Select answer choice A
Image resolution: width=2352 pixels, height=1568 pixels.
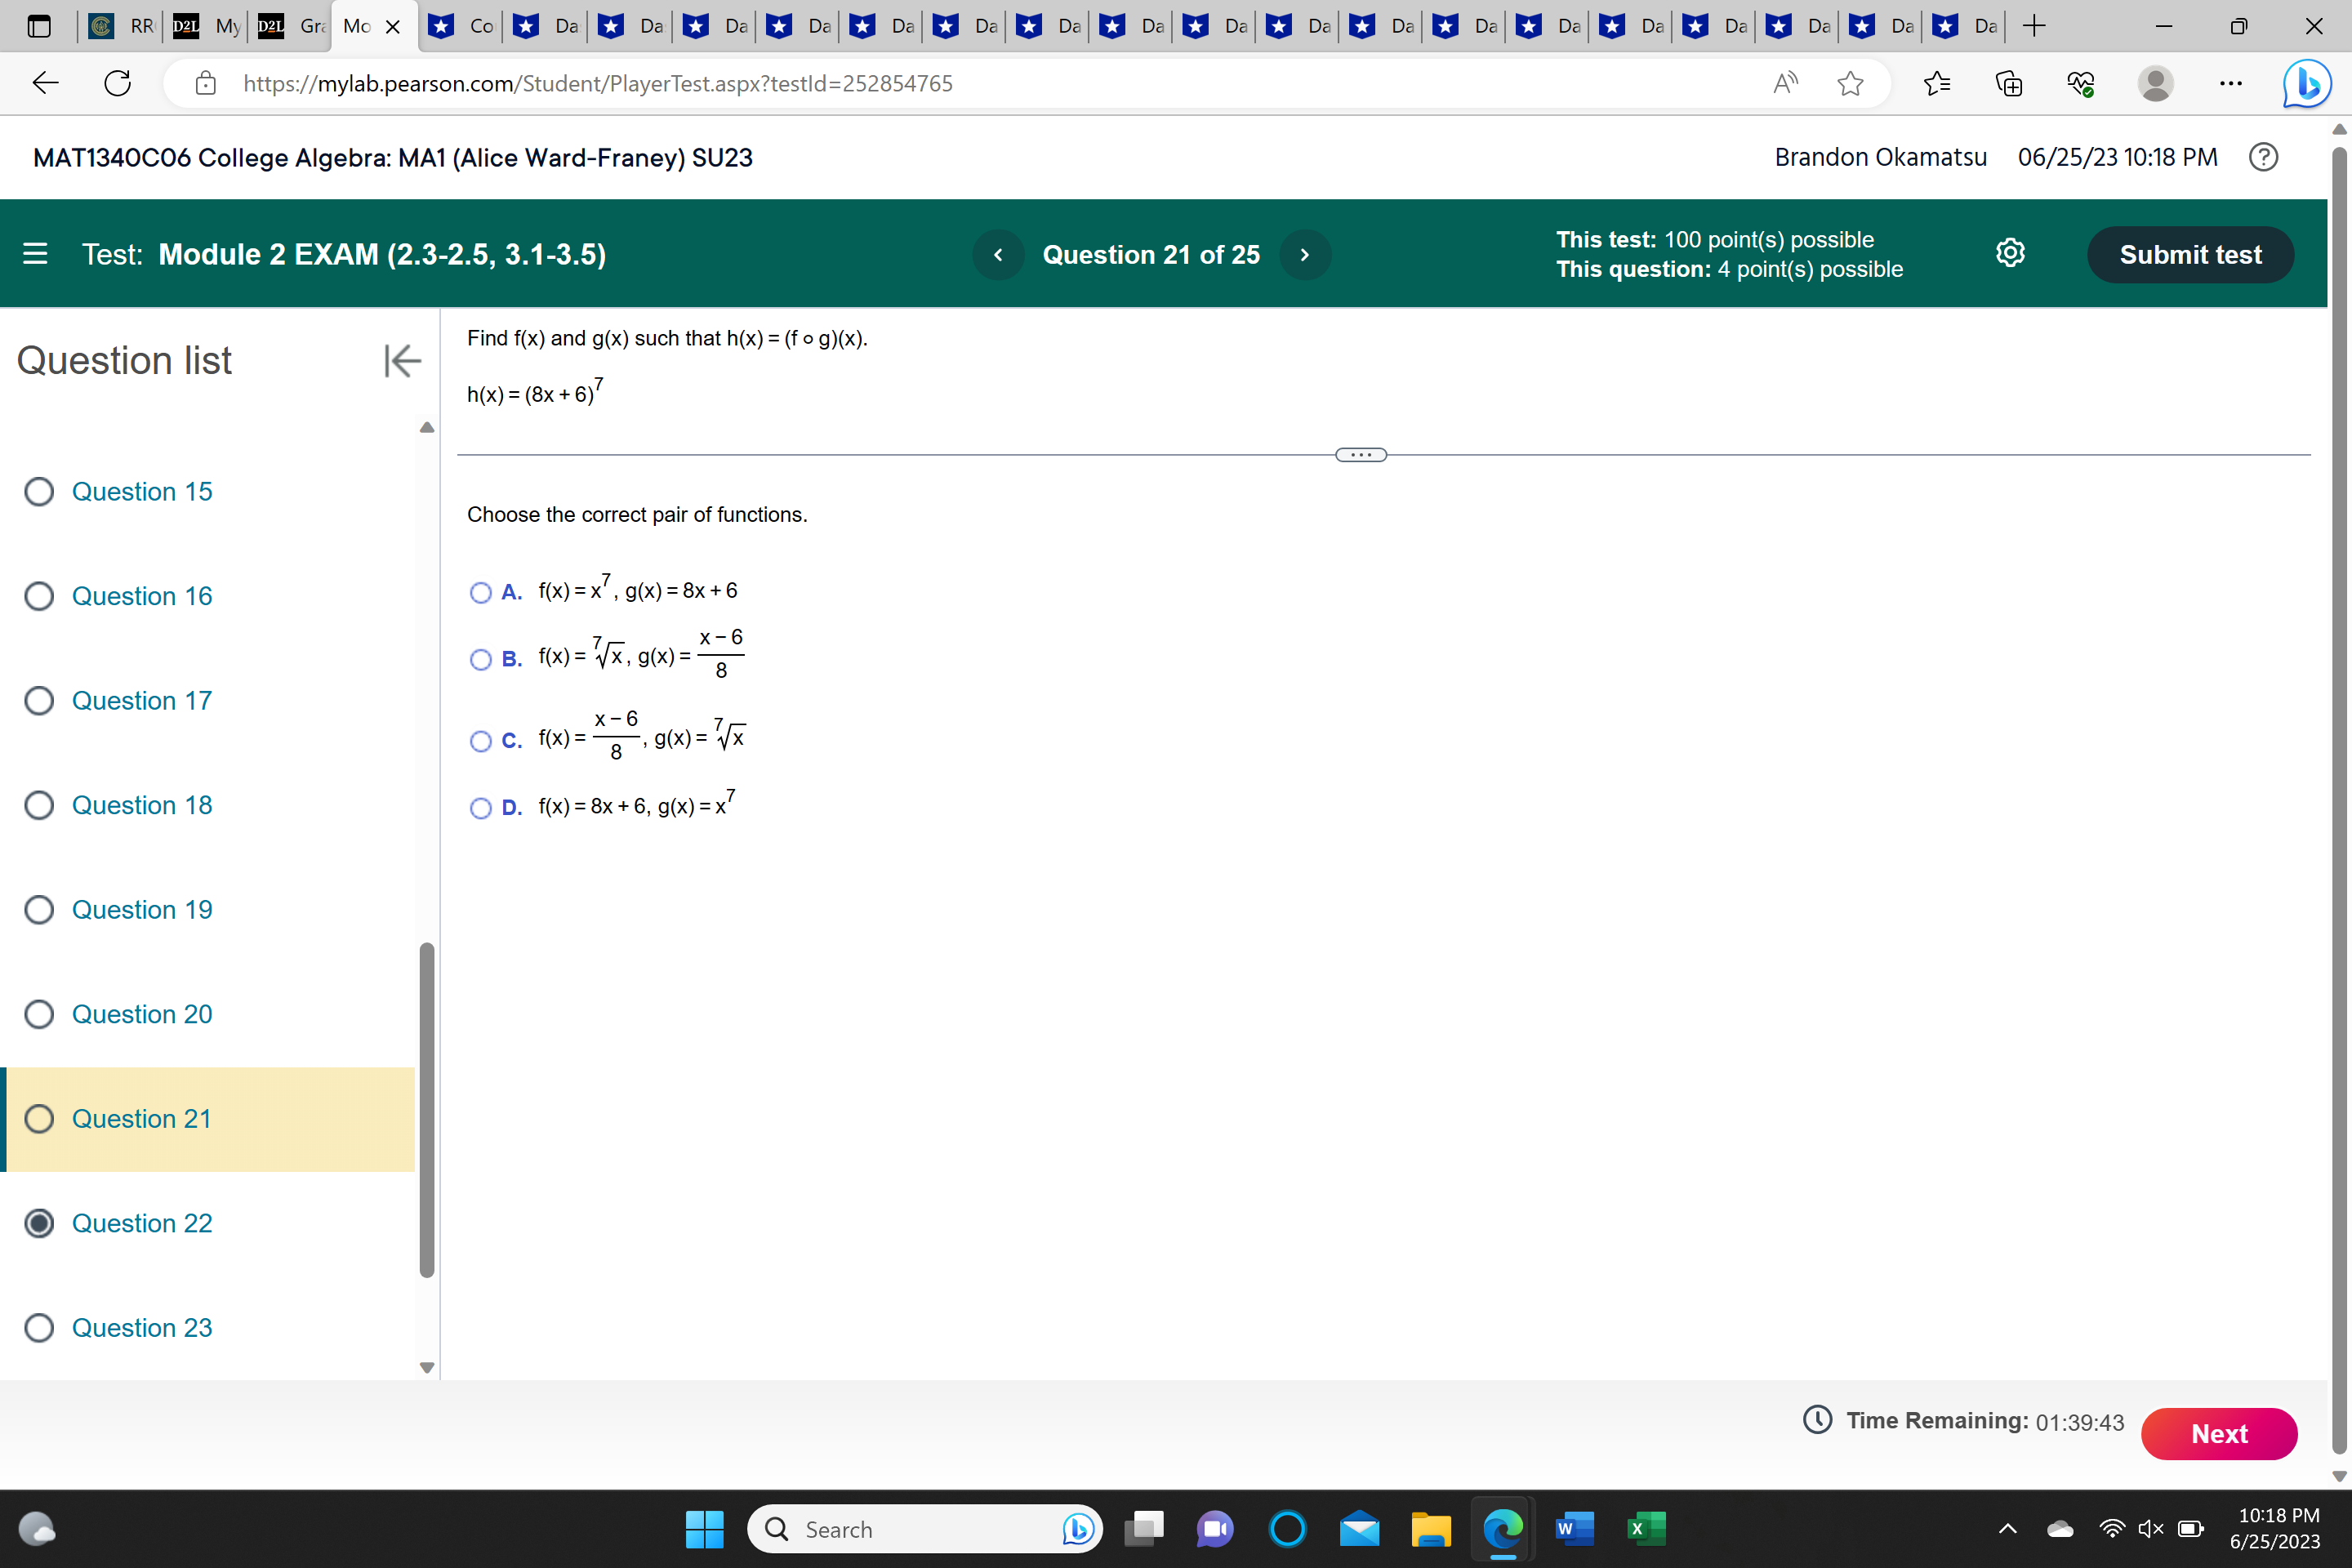click(480, 593)
